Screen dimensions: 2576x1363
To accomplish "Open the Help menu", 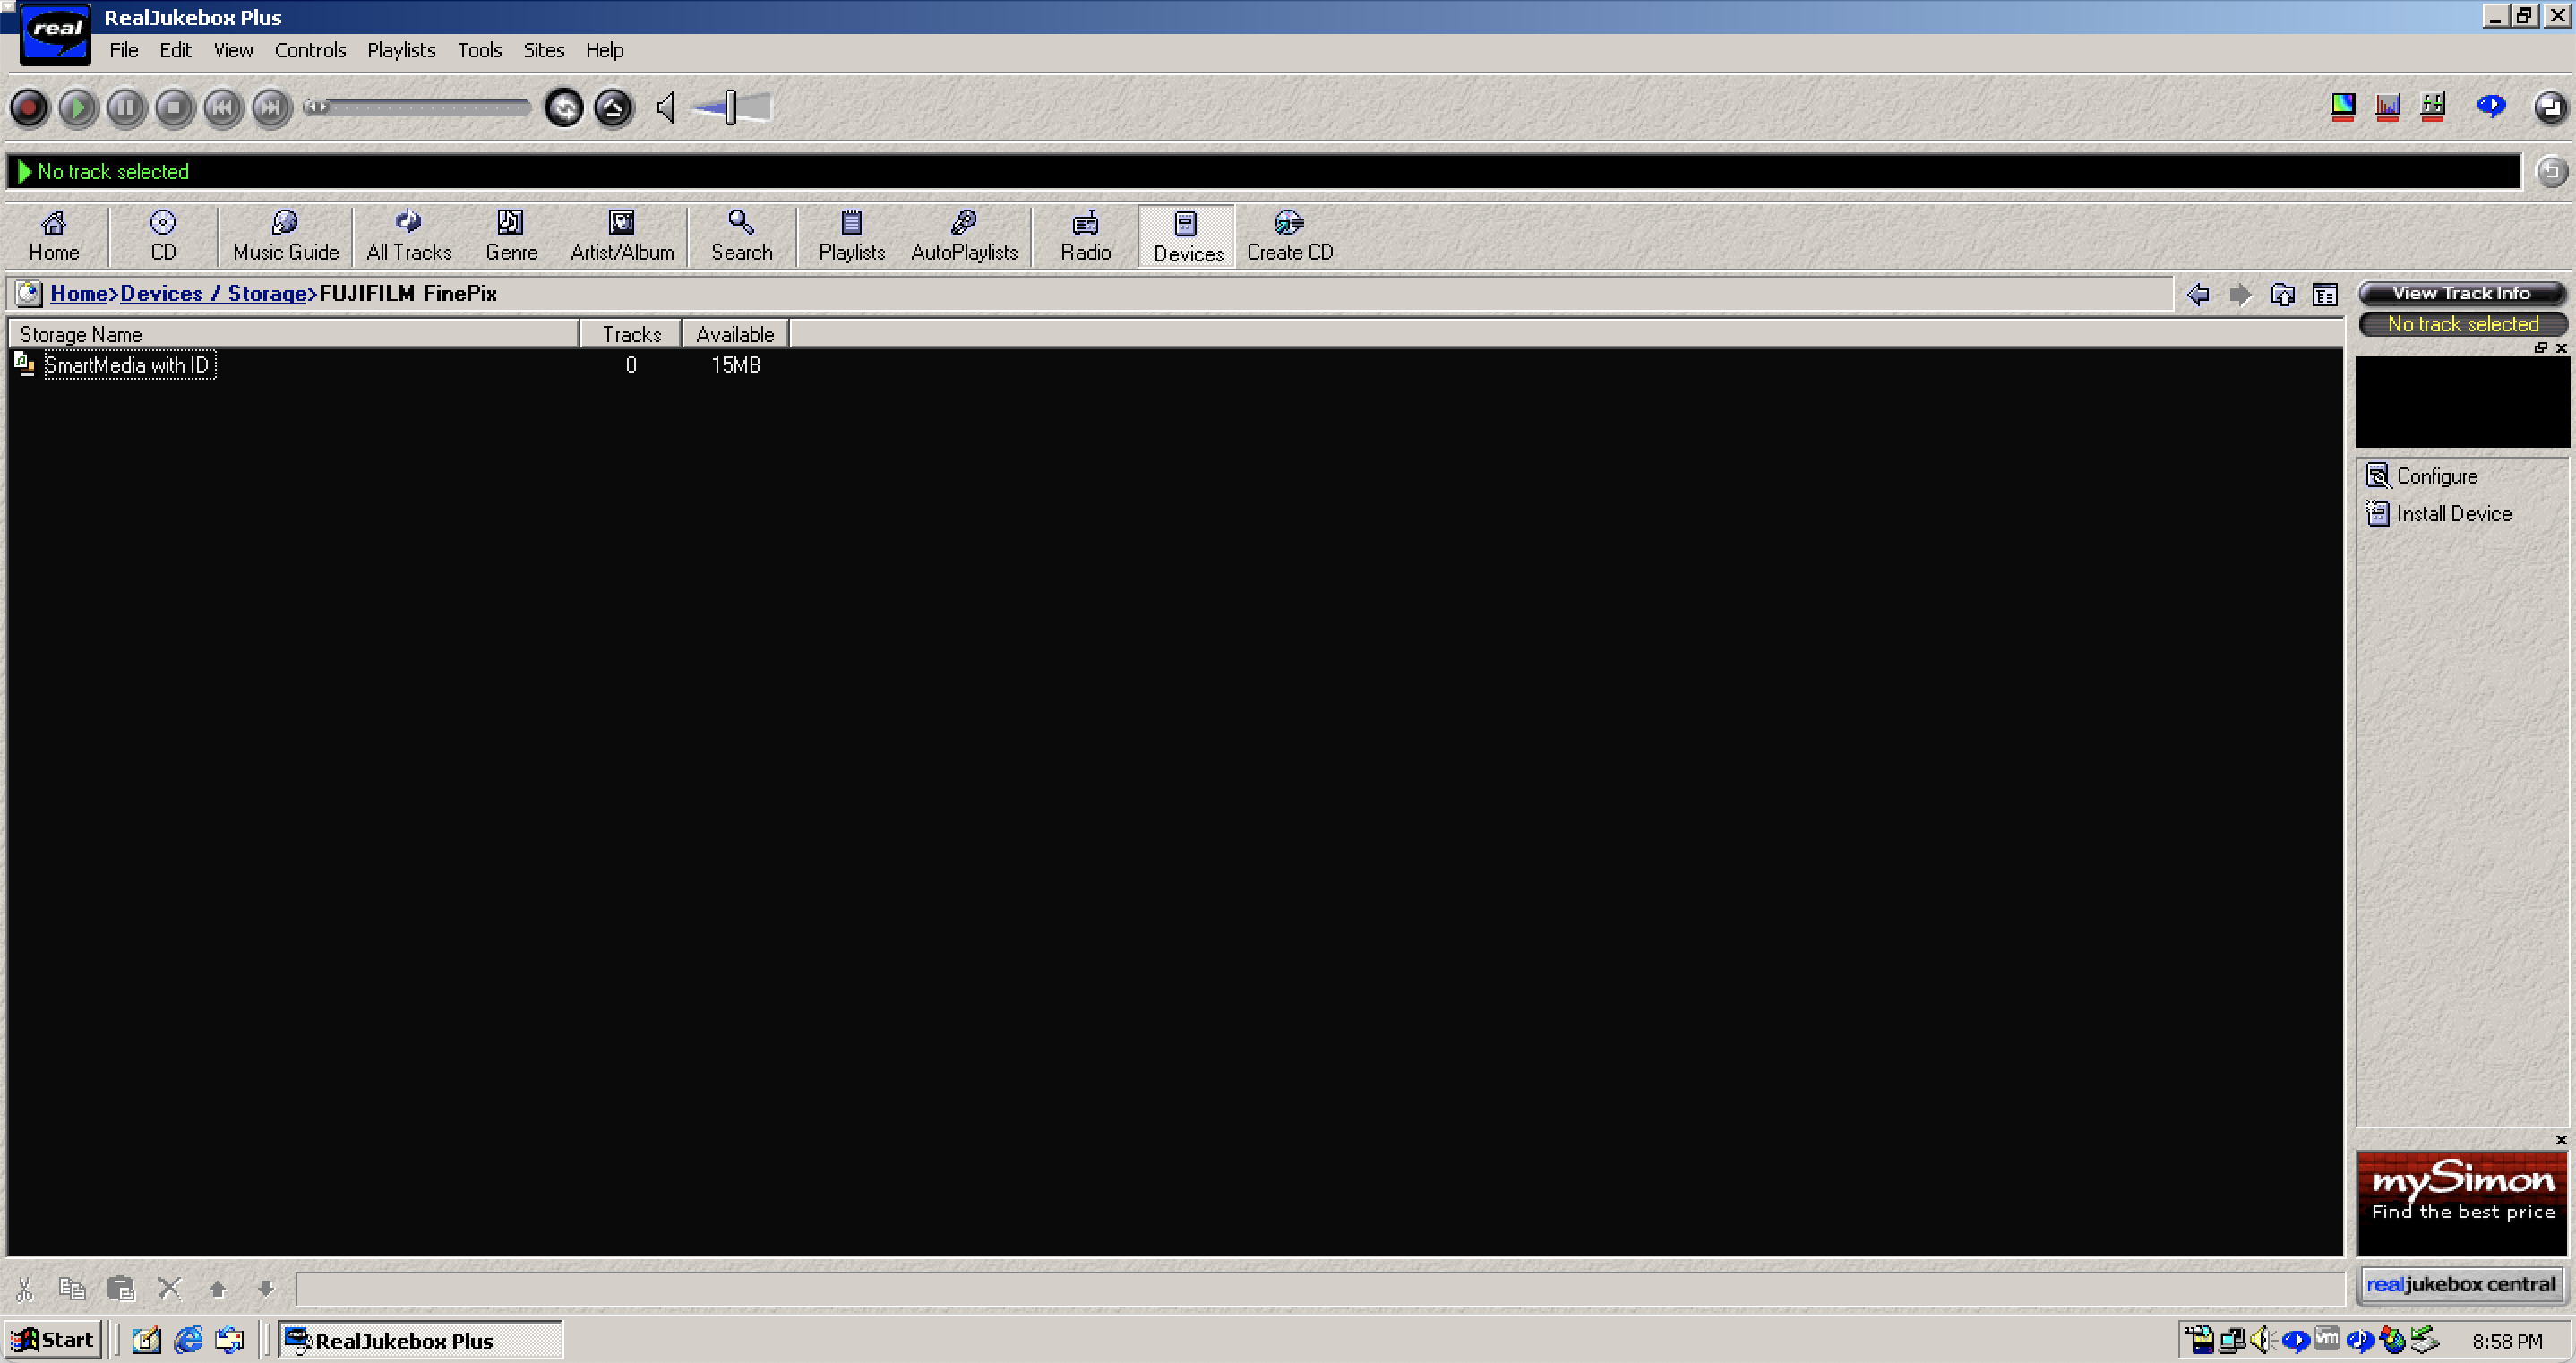I will click(x=604, y=50).
